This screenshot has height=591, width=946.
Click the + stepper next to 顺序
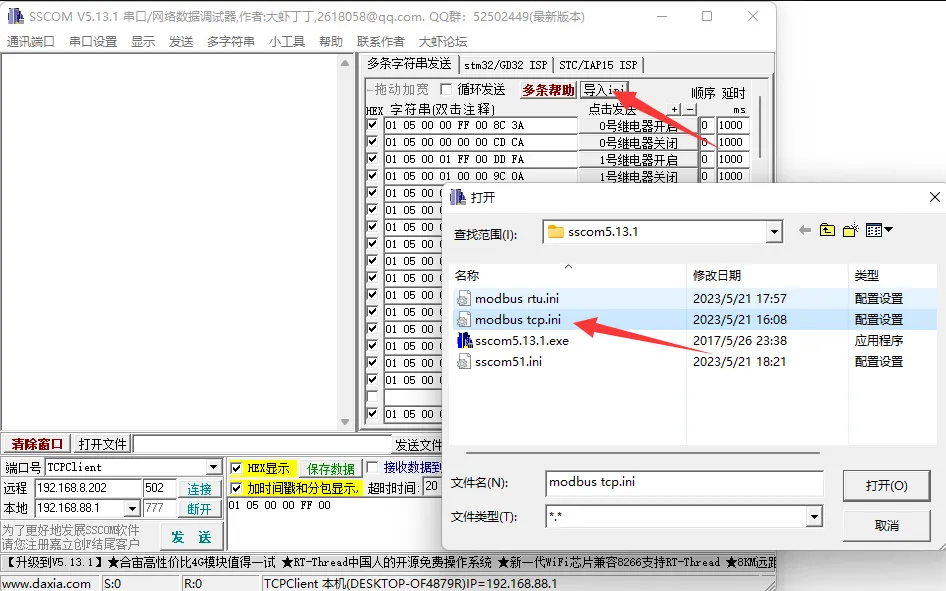(676, 108)
